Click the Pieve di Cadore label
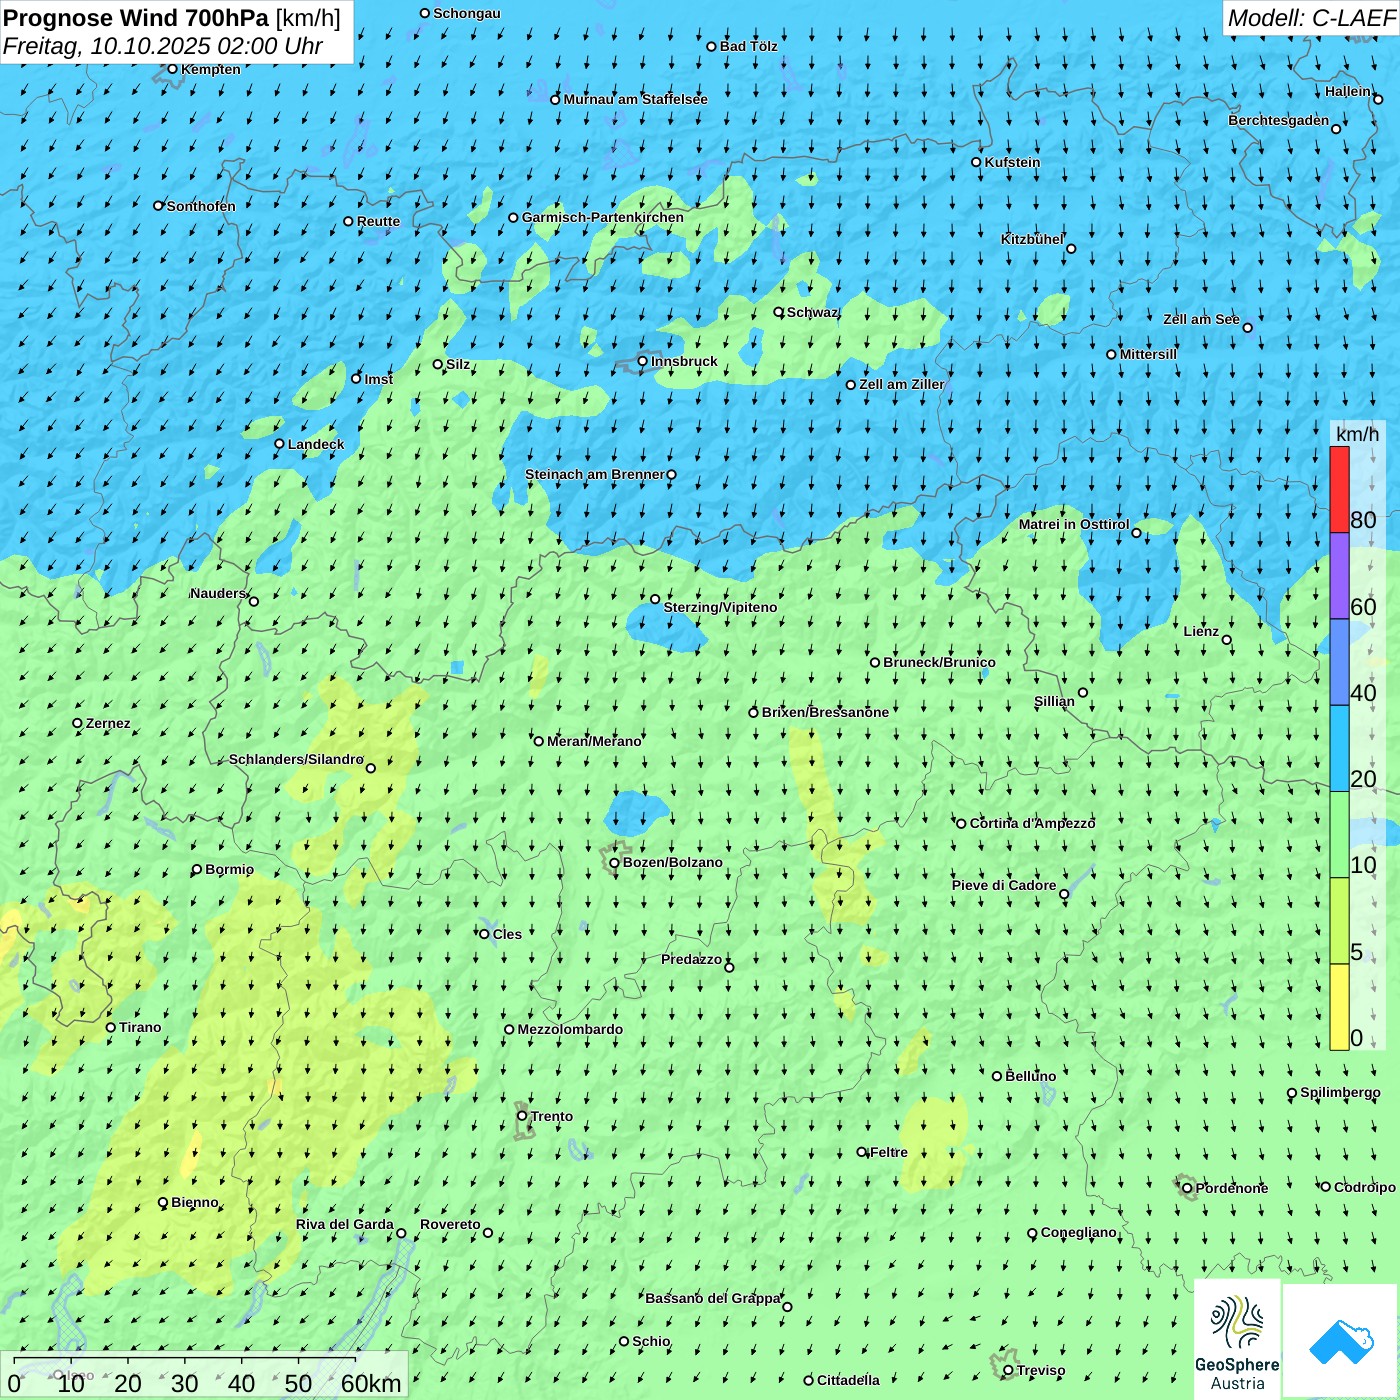 point(1004,885)
